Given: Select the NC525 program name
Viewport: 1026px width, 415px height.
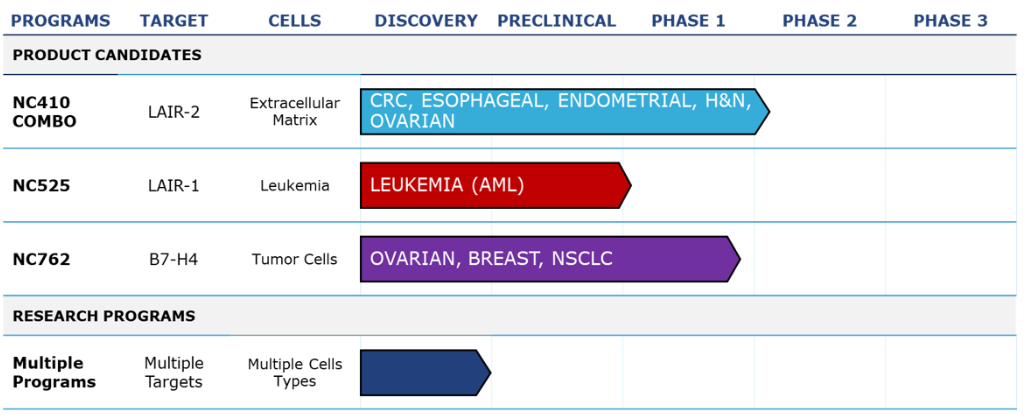Looking at the screenshot, I should click(x=41, y=186).
